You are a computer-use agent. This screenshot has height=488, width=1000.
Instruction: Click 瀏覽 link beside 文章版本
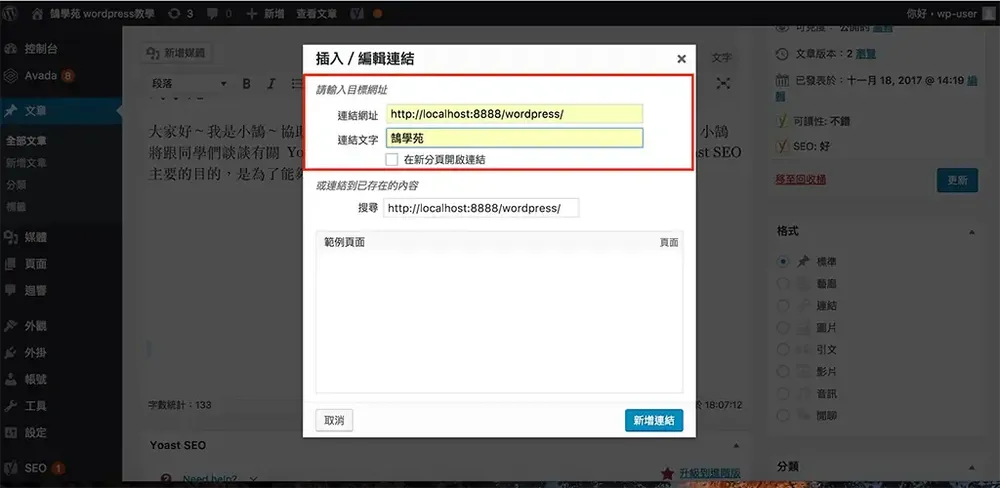click(865, 54)
